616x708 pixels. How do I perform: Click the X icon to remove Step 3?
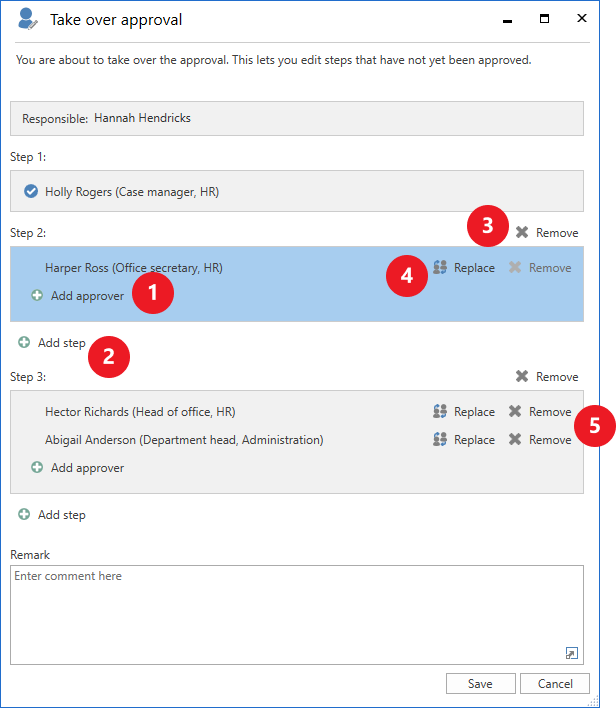(522, 377)
